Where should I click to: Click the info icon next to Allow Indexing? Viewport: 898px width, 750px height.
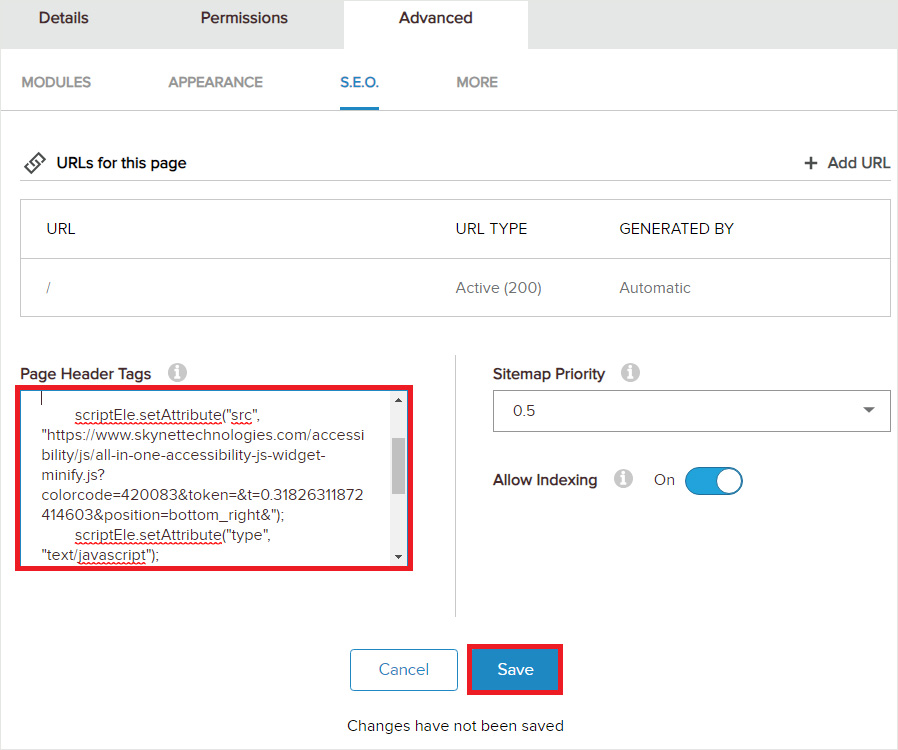point(624,479)
